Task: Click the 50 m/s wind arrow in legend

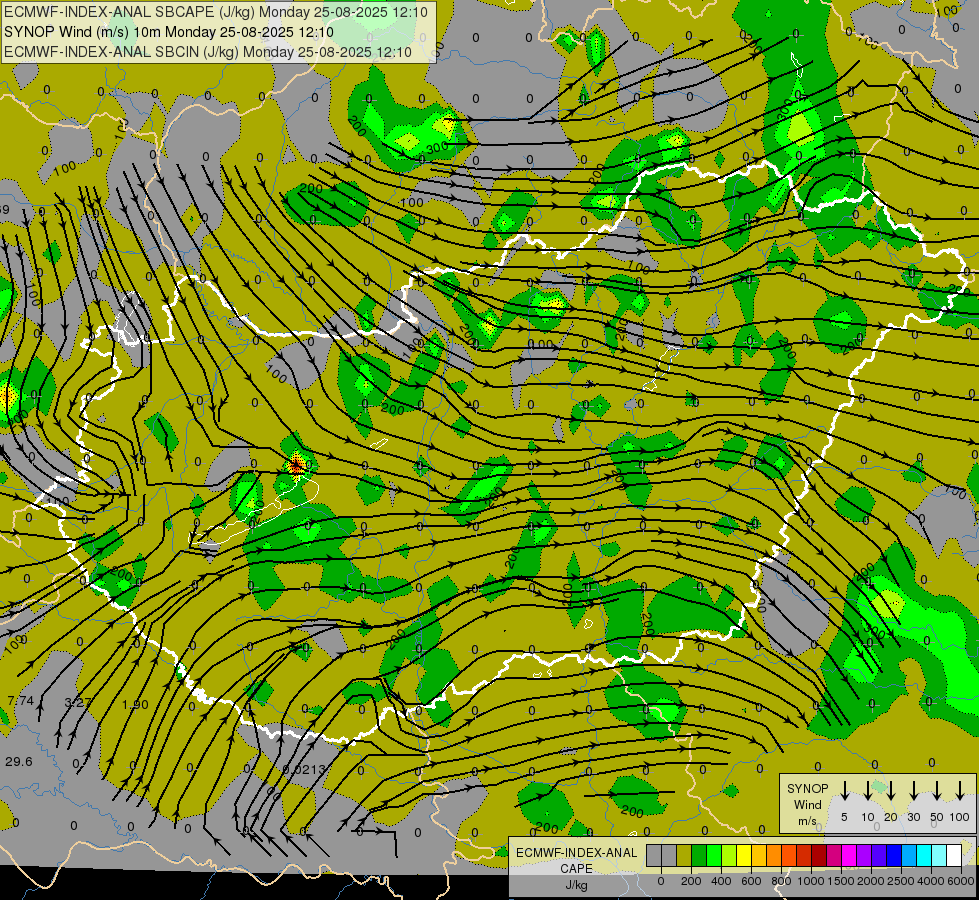Action: coord(937,790)
